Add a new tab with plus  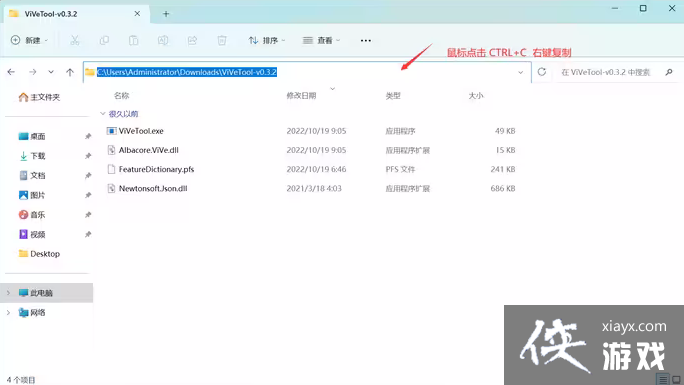click(x=166, y=14)
